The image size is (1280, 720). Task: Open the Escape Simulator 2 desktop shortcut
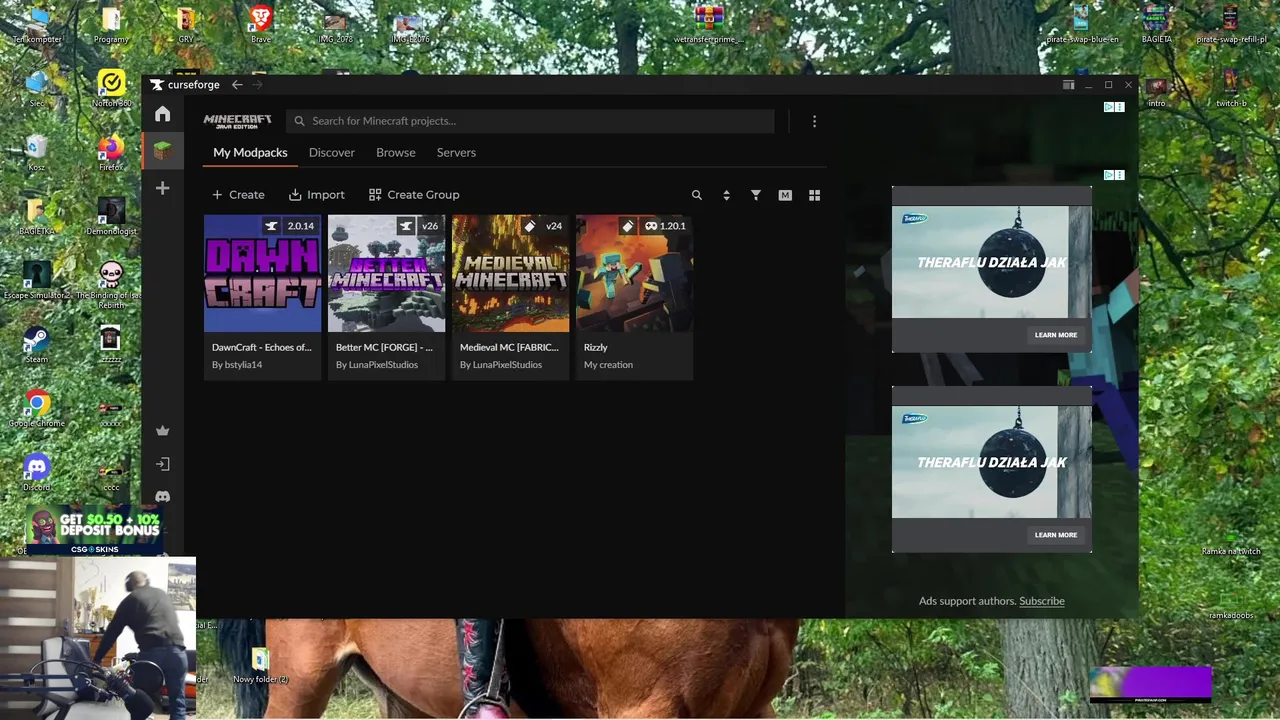(37, 280)
